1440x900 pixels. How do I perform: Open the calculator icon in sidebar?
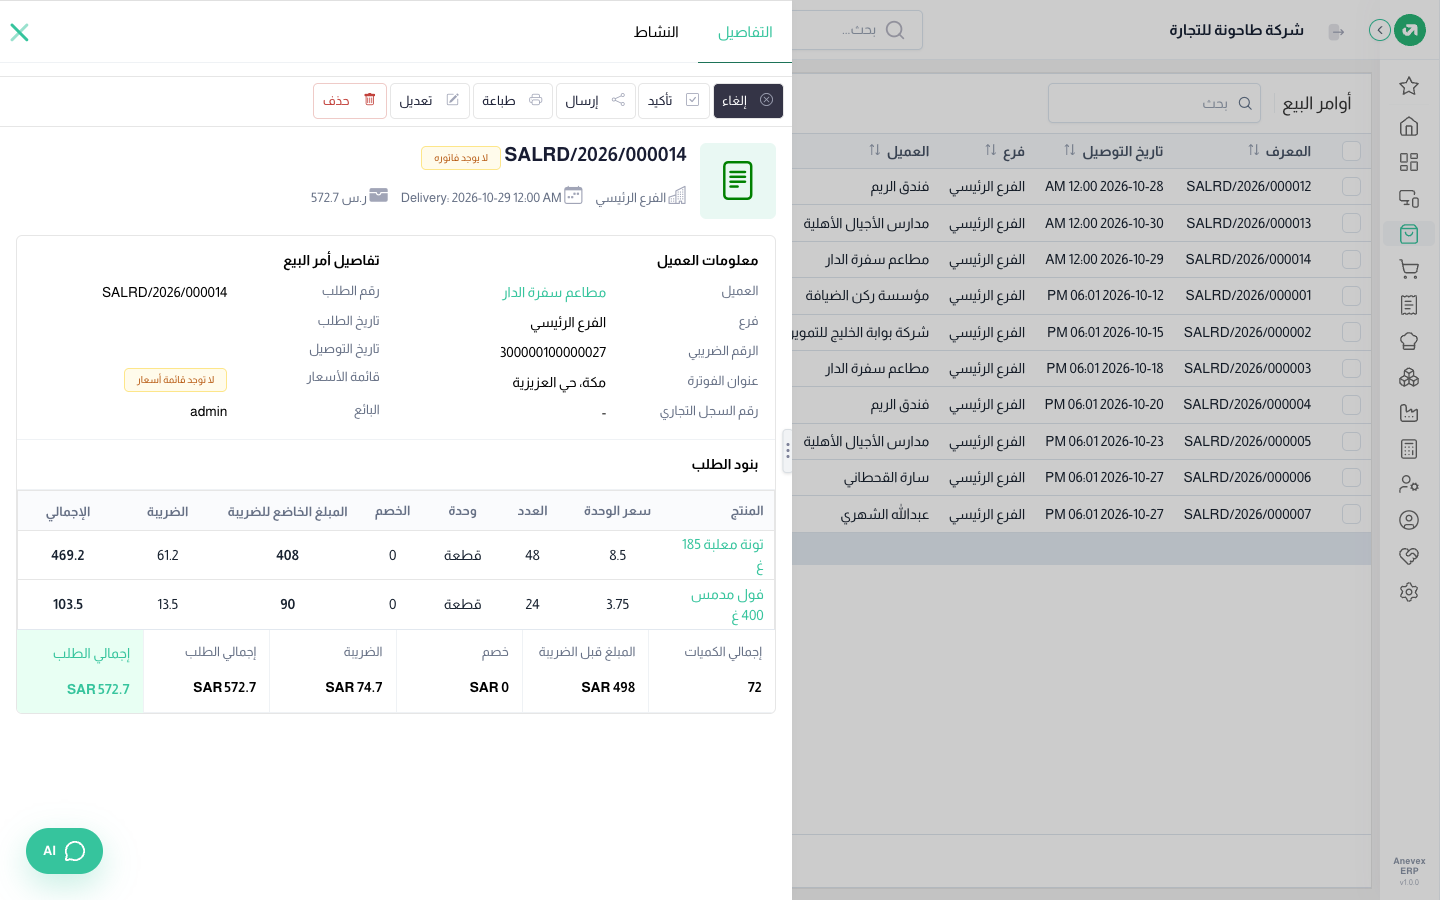[x=1409, y=449]
